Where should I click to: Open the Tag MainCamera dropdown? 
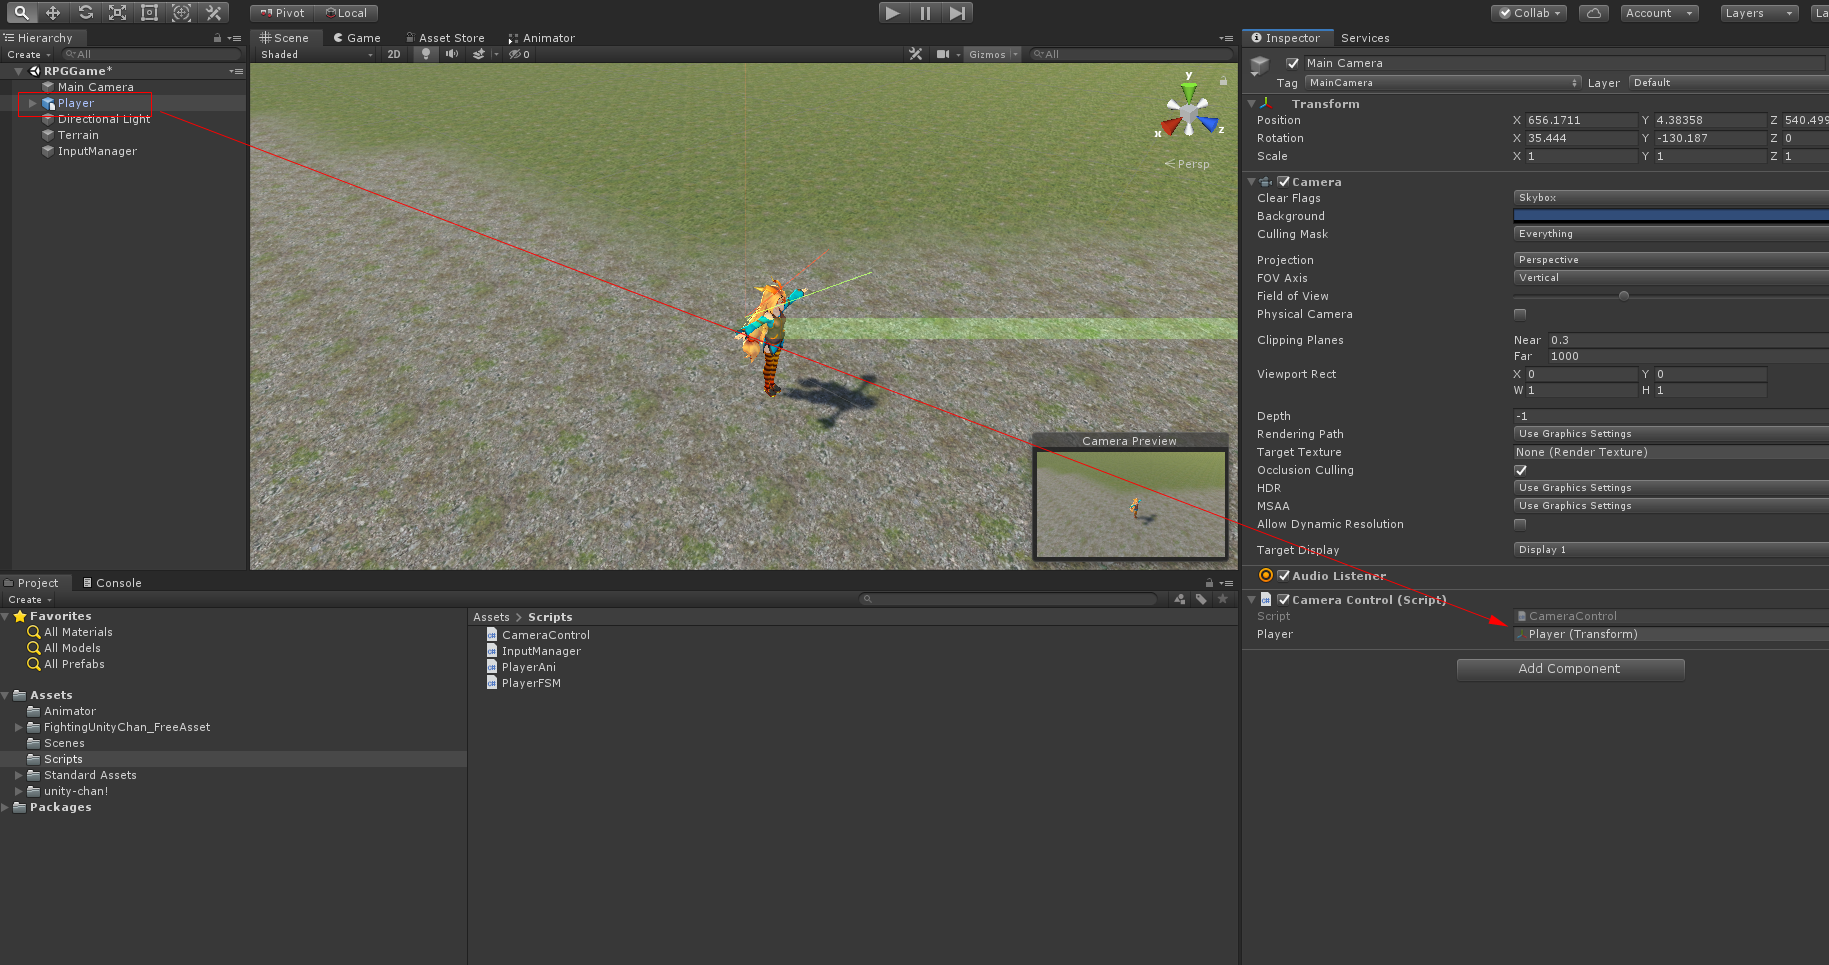1443,83
